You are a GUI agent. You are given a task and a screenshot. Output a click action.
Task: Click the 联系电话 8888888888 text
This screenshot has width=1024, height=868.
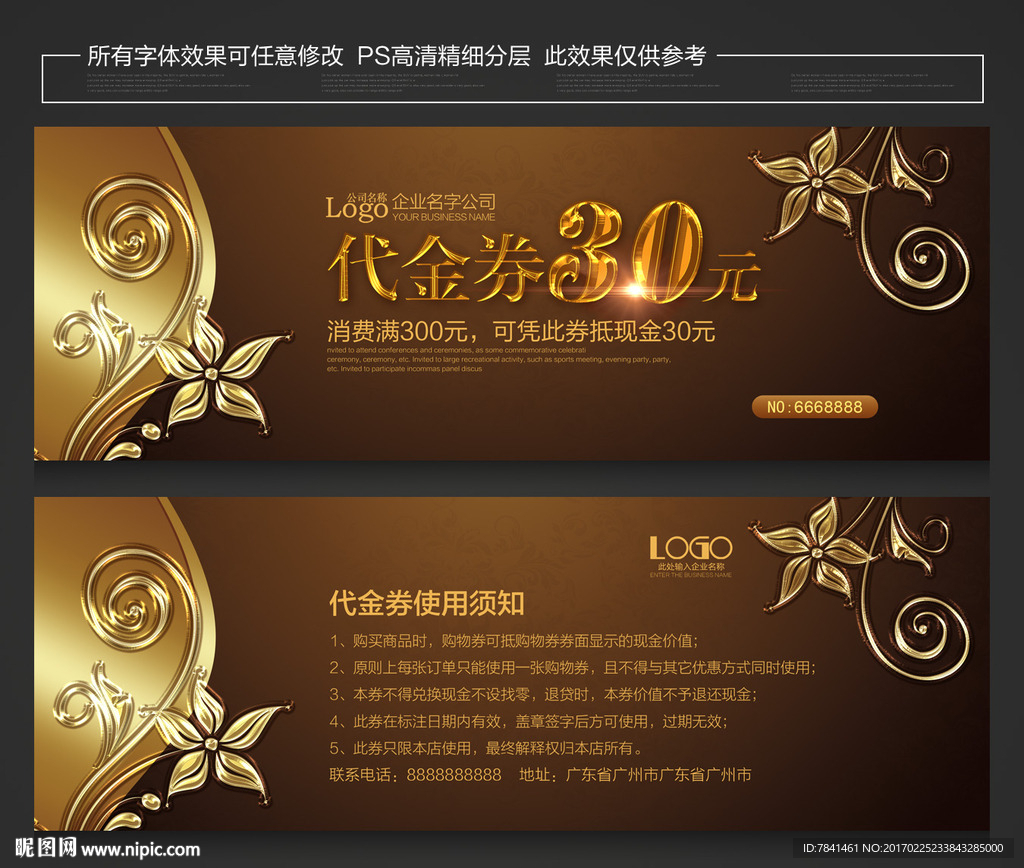[x=415, y=775]
